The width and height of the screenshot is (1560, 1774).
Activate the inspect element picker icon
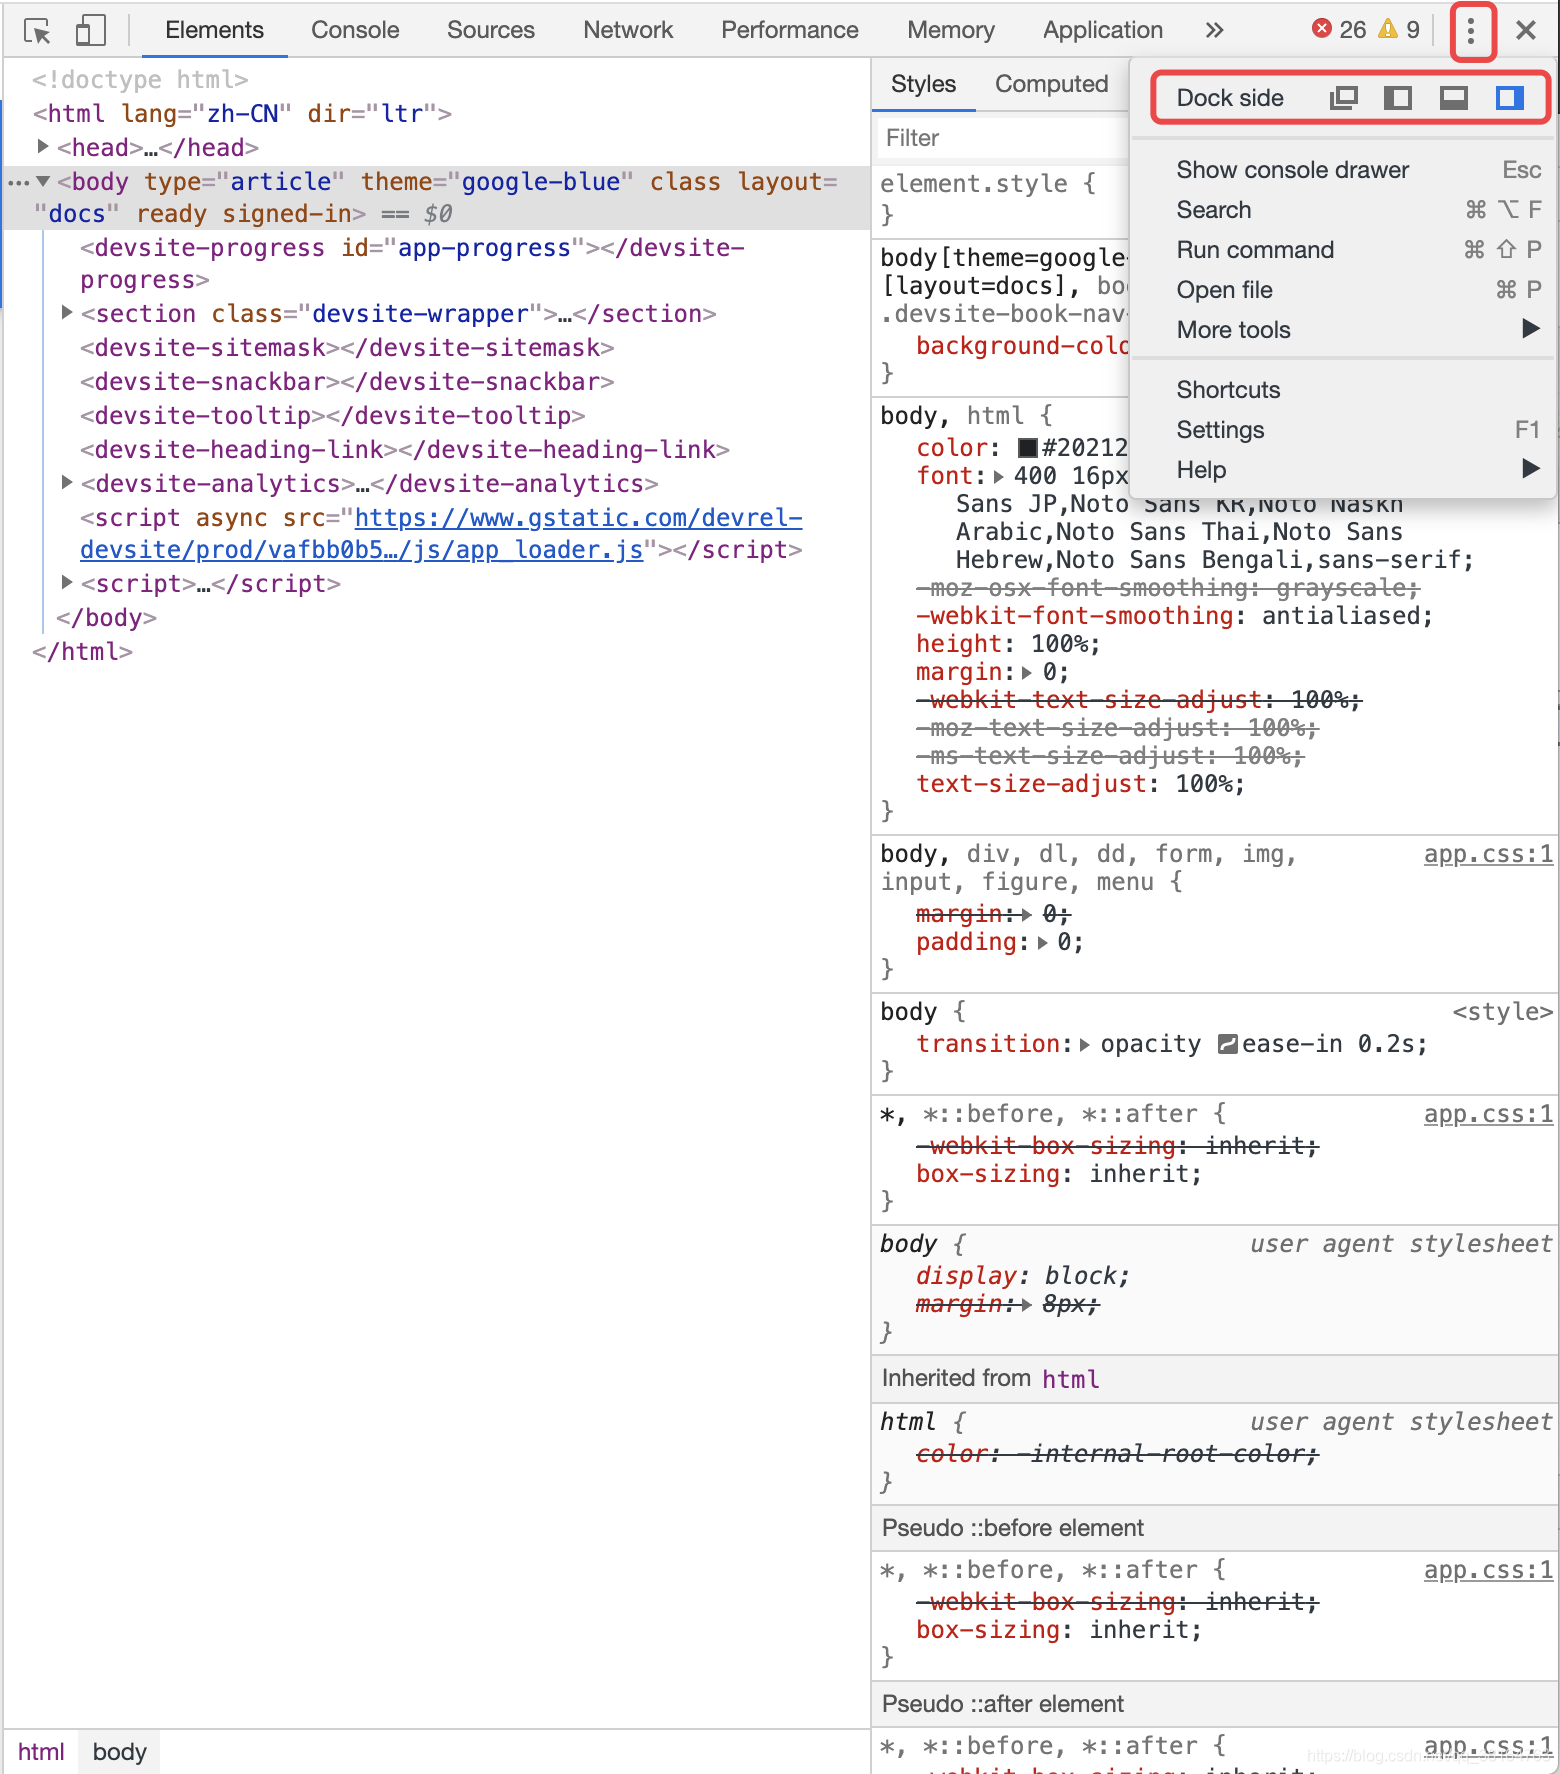(x=37, y=31)
